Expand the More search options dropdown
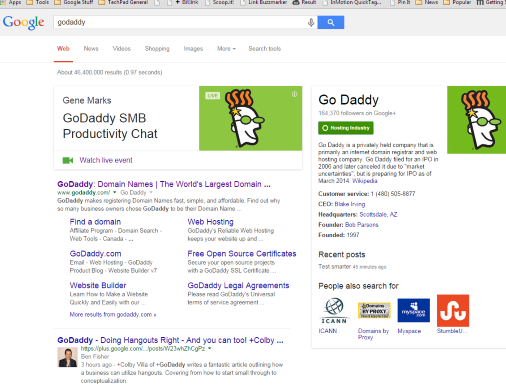Image resolution: width=506 pixels, height=386 pixels. (226, 49)
